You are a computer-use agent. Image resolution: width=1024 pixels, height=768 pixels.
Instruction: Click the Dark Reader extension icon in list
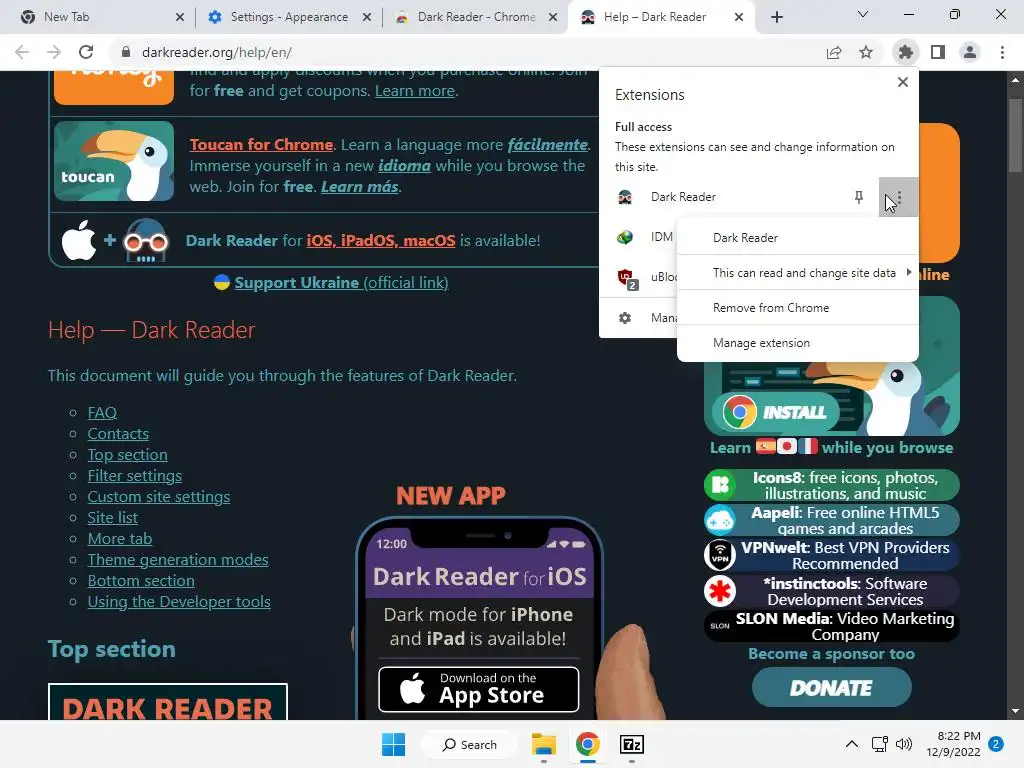(x=625, y=197)
